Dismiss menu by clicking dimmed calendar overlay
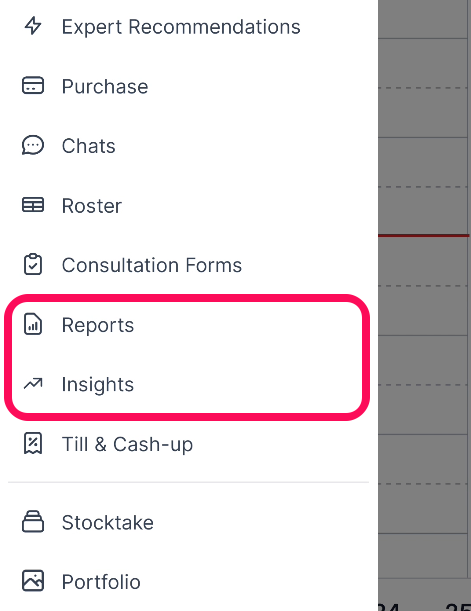The image size is (471, 611). [x=424, y=306]
